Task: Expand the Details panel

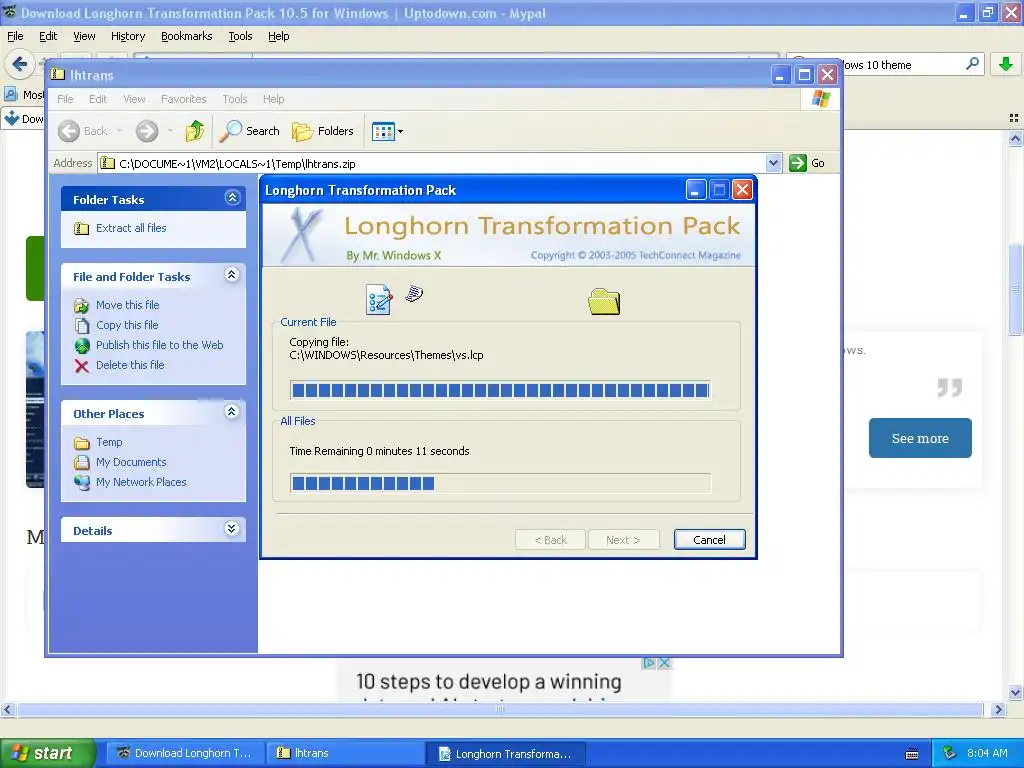Action: [x=231, y=529]
